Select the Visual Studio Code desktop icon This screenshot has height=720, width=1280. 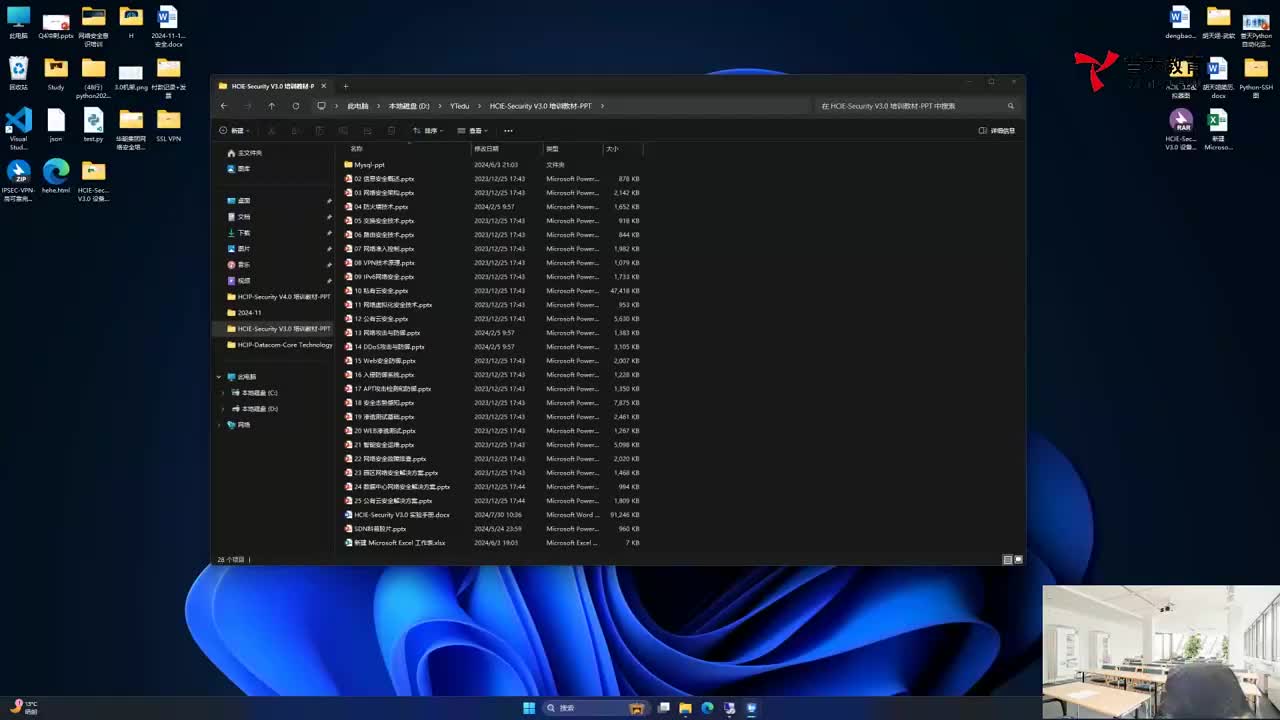point(18,128)
